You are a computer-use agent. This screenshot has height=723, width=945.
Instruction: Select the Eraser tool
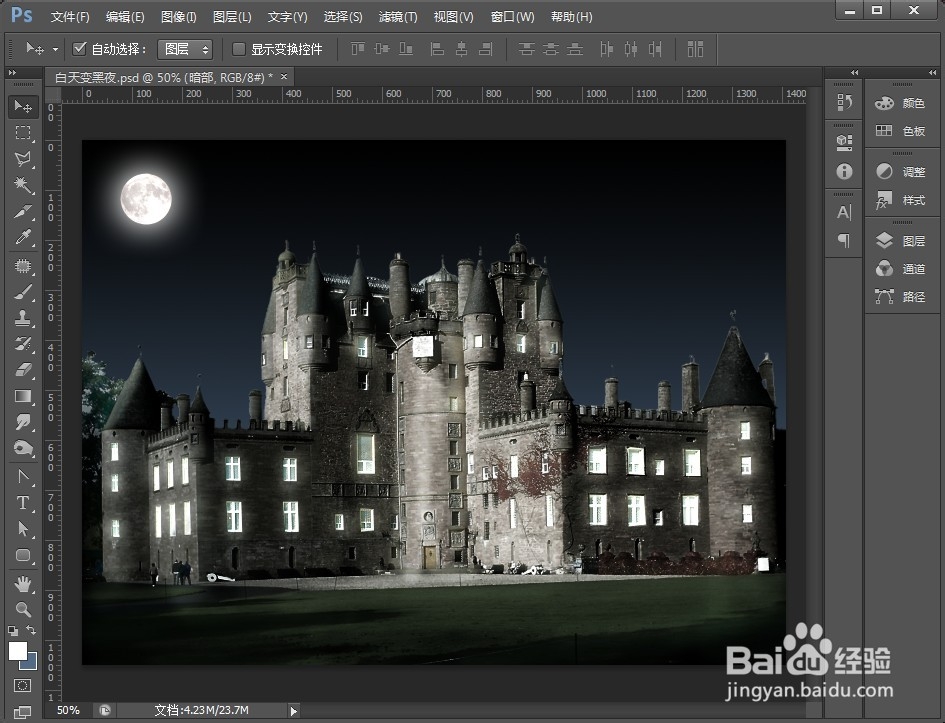[x=23, y=369]
